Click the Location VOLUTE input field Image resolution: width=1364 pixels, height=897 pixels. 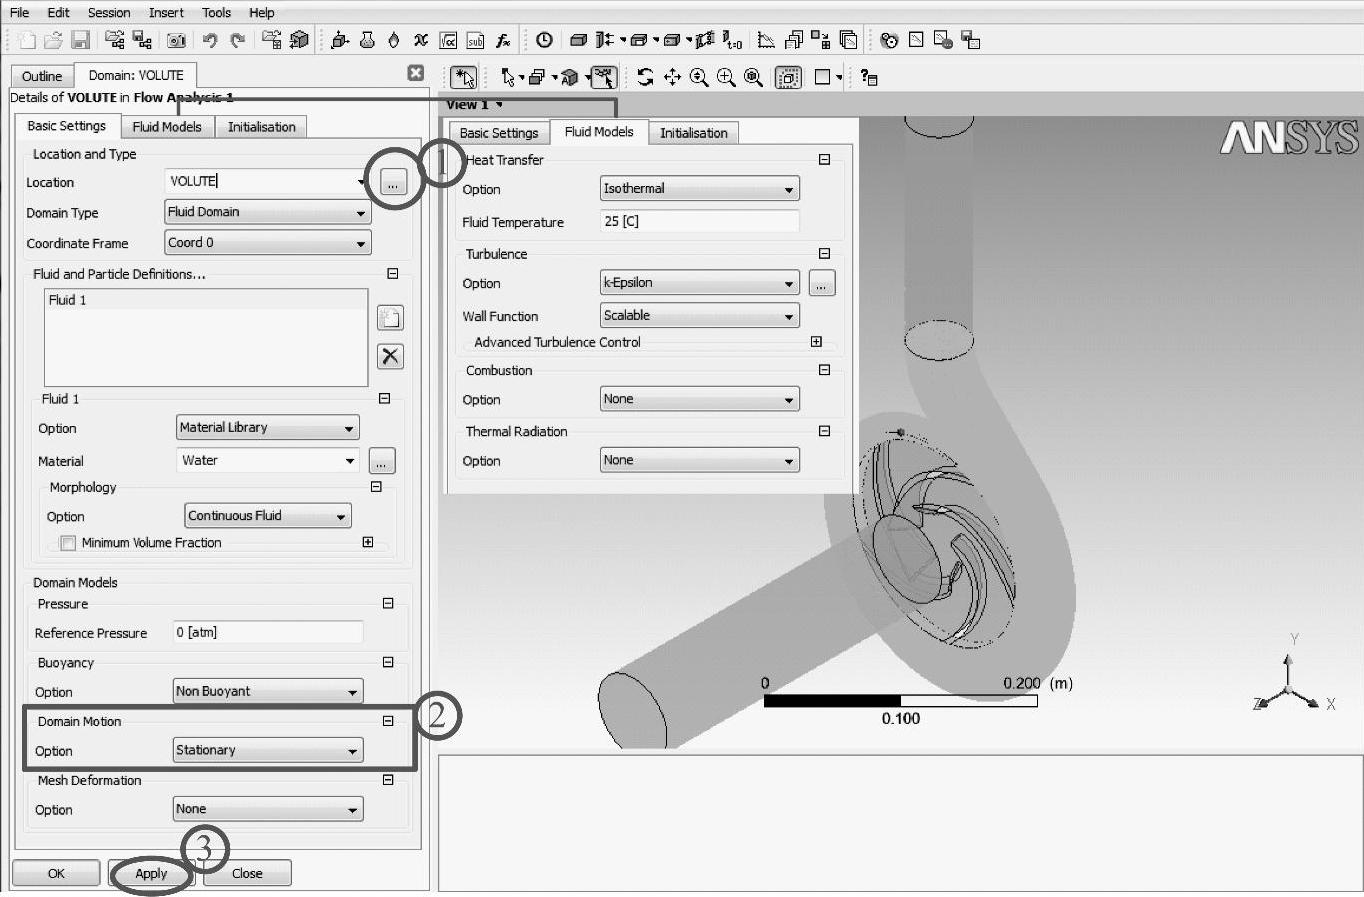coord(267,181)
